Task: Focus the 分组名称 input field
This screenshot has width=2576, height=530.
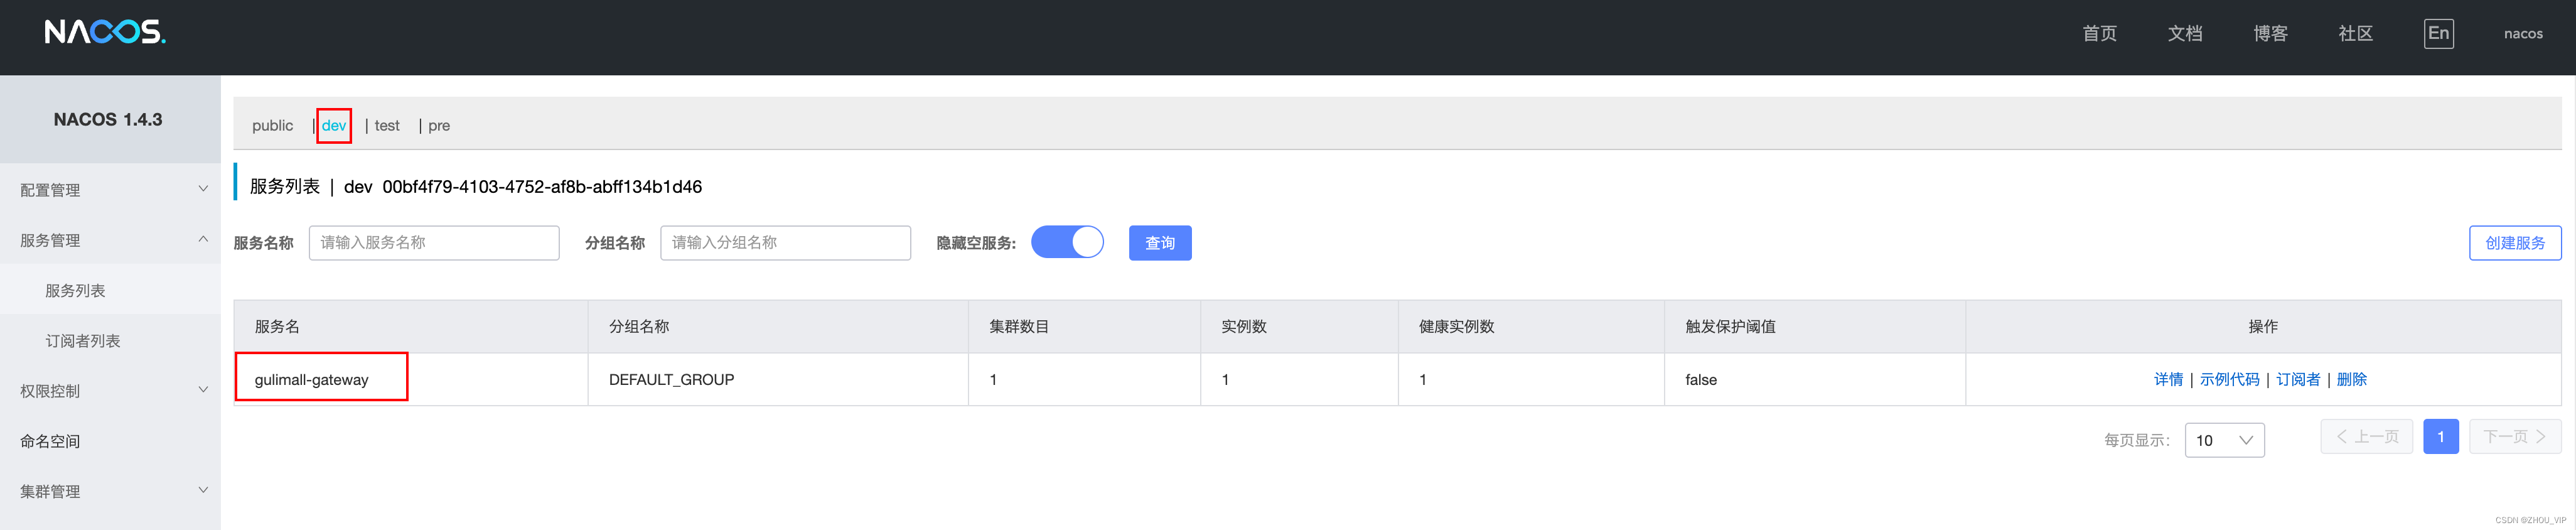Action: click(x=785, y=242)
